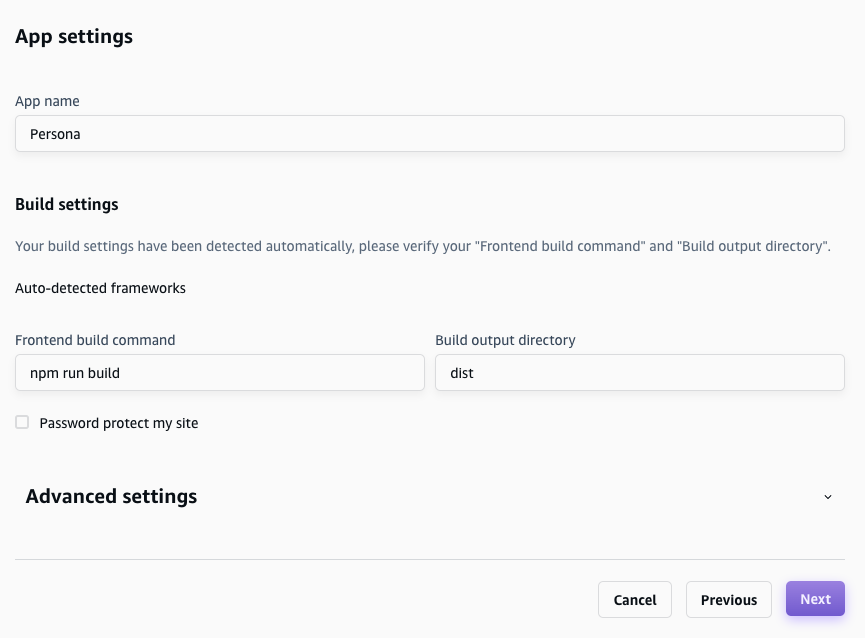
Task: Click the "Password protect my site" label
Action: (118, 423)
